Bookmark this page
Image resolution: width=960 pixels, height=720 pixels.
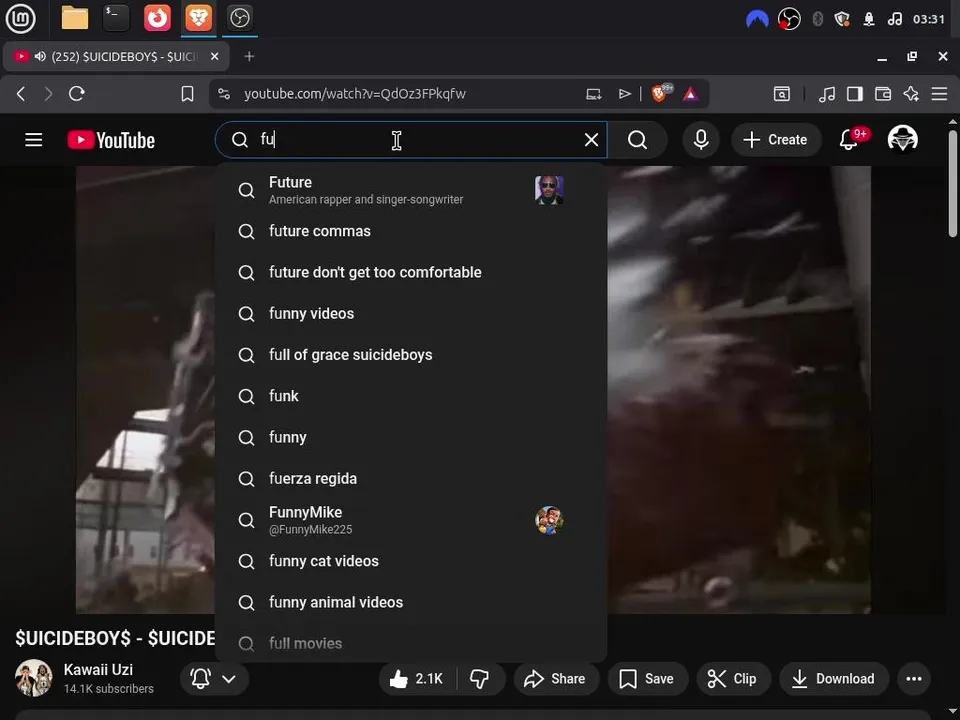tap(187, 94)
